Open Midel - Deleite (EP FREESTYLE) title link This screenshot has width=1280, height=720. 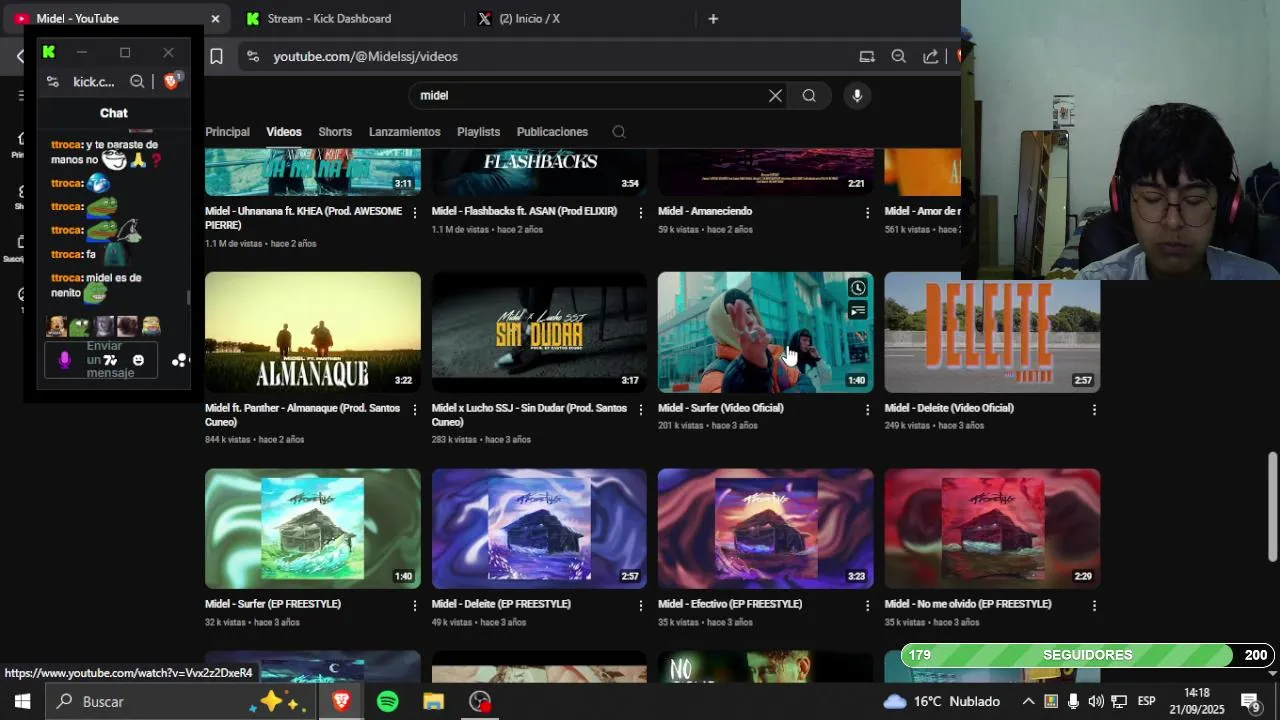point(501,604)
